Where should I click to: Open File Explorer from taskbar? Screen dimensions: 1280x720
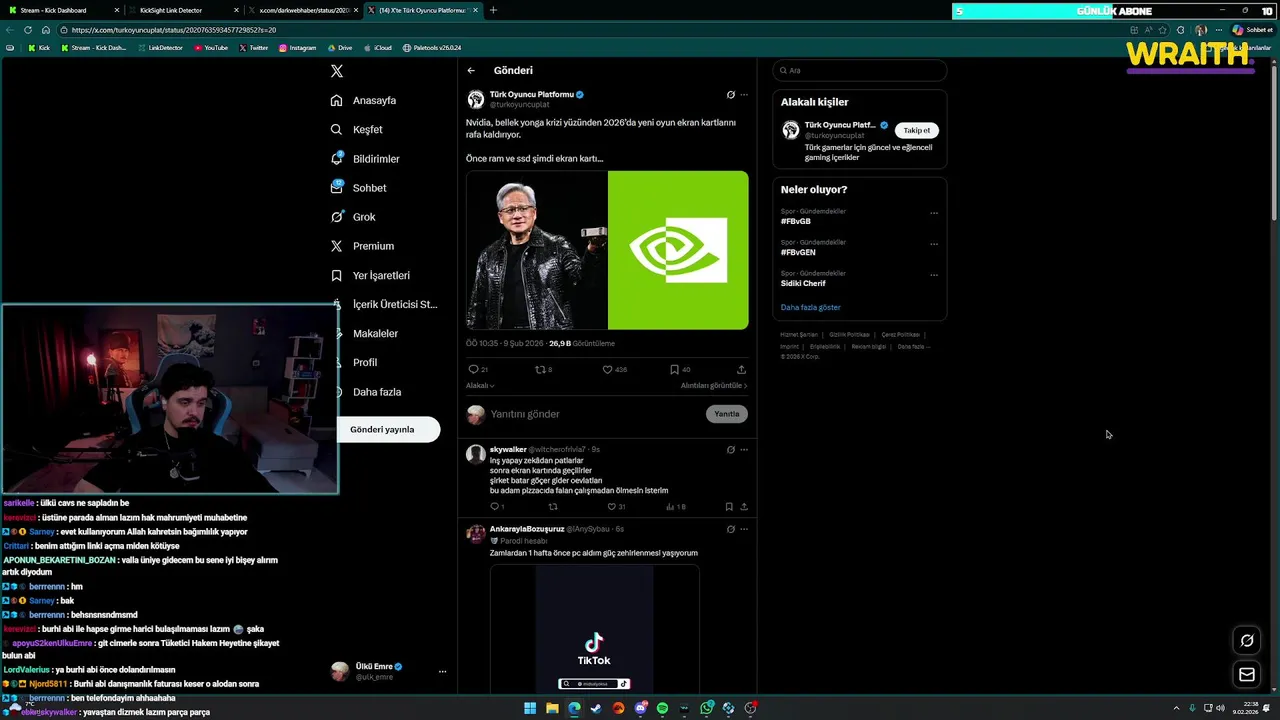click(552, 708)
